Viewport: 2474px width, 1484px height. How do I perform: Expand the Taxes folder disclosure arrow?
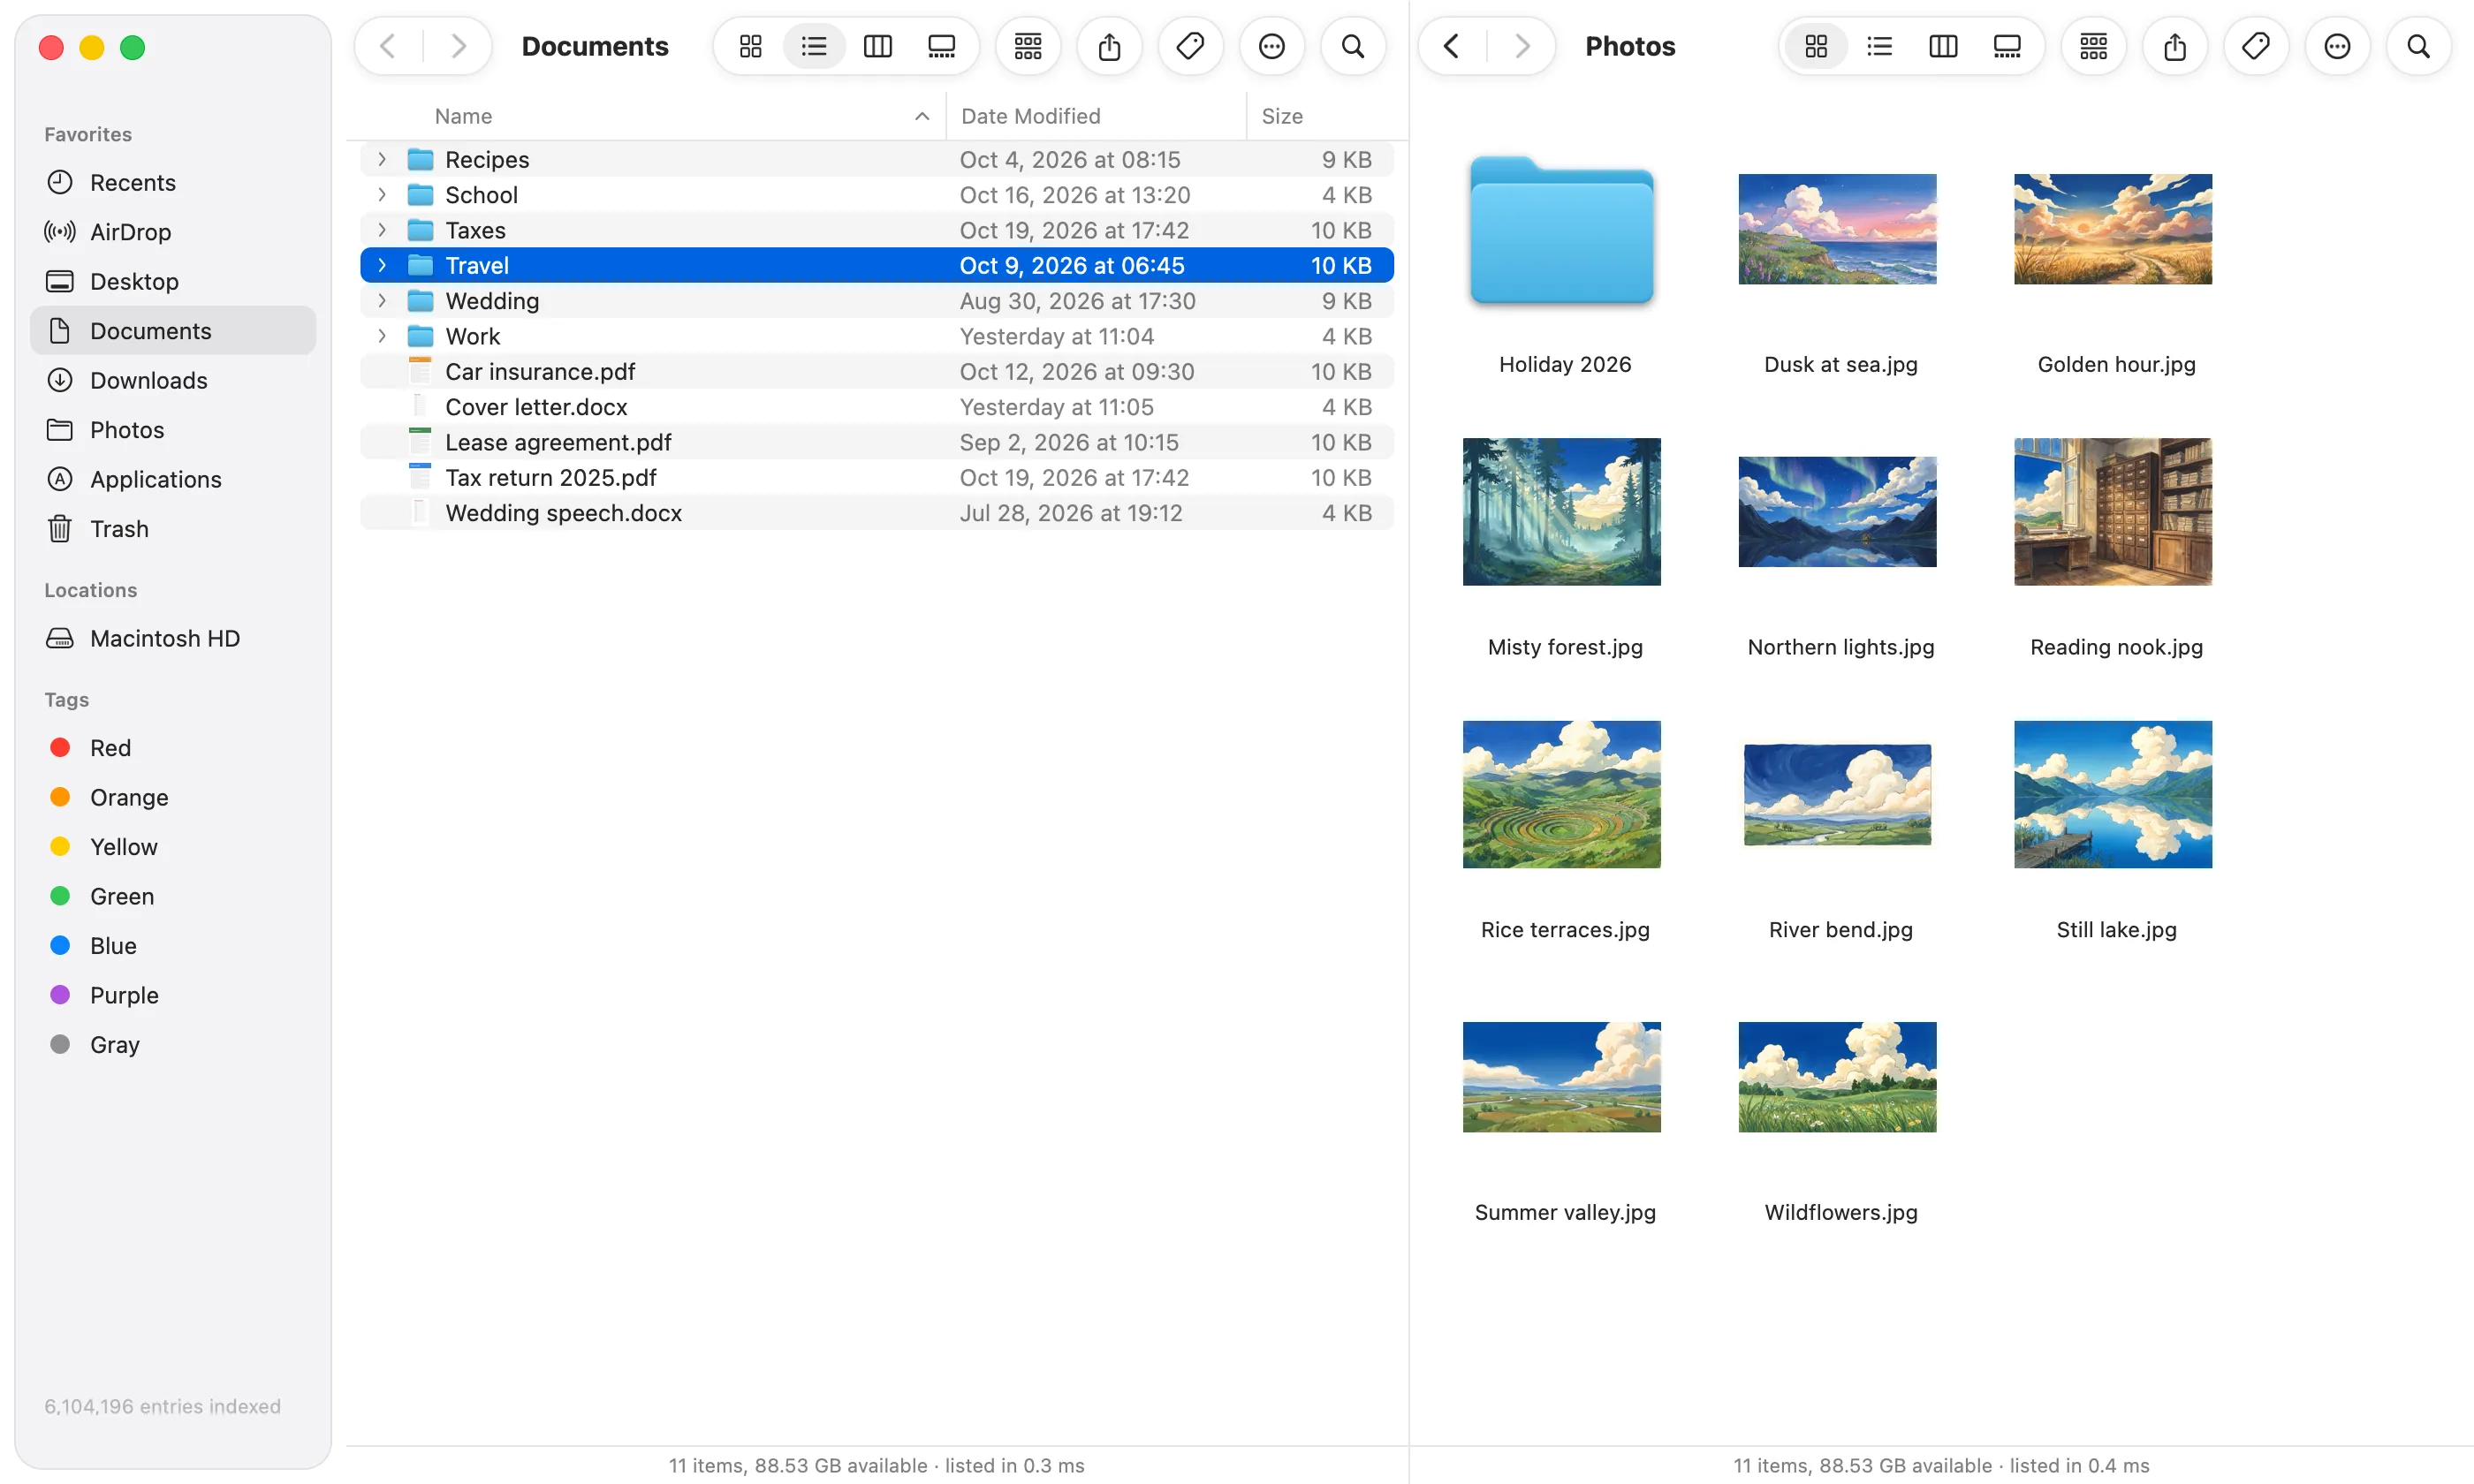[x=381, y=230]
